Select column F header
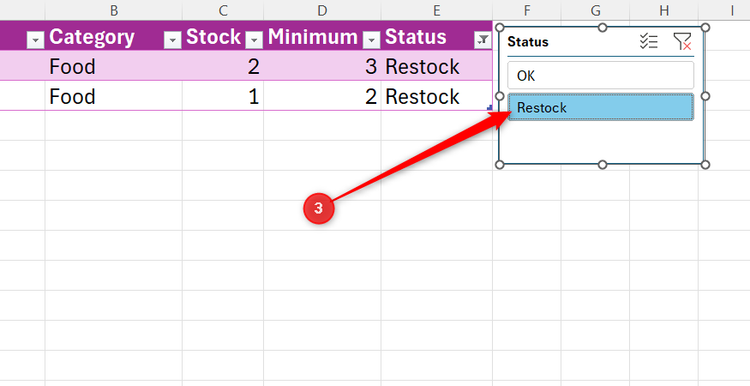Screen dimensions: 750x386 tap(527, 10)
